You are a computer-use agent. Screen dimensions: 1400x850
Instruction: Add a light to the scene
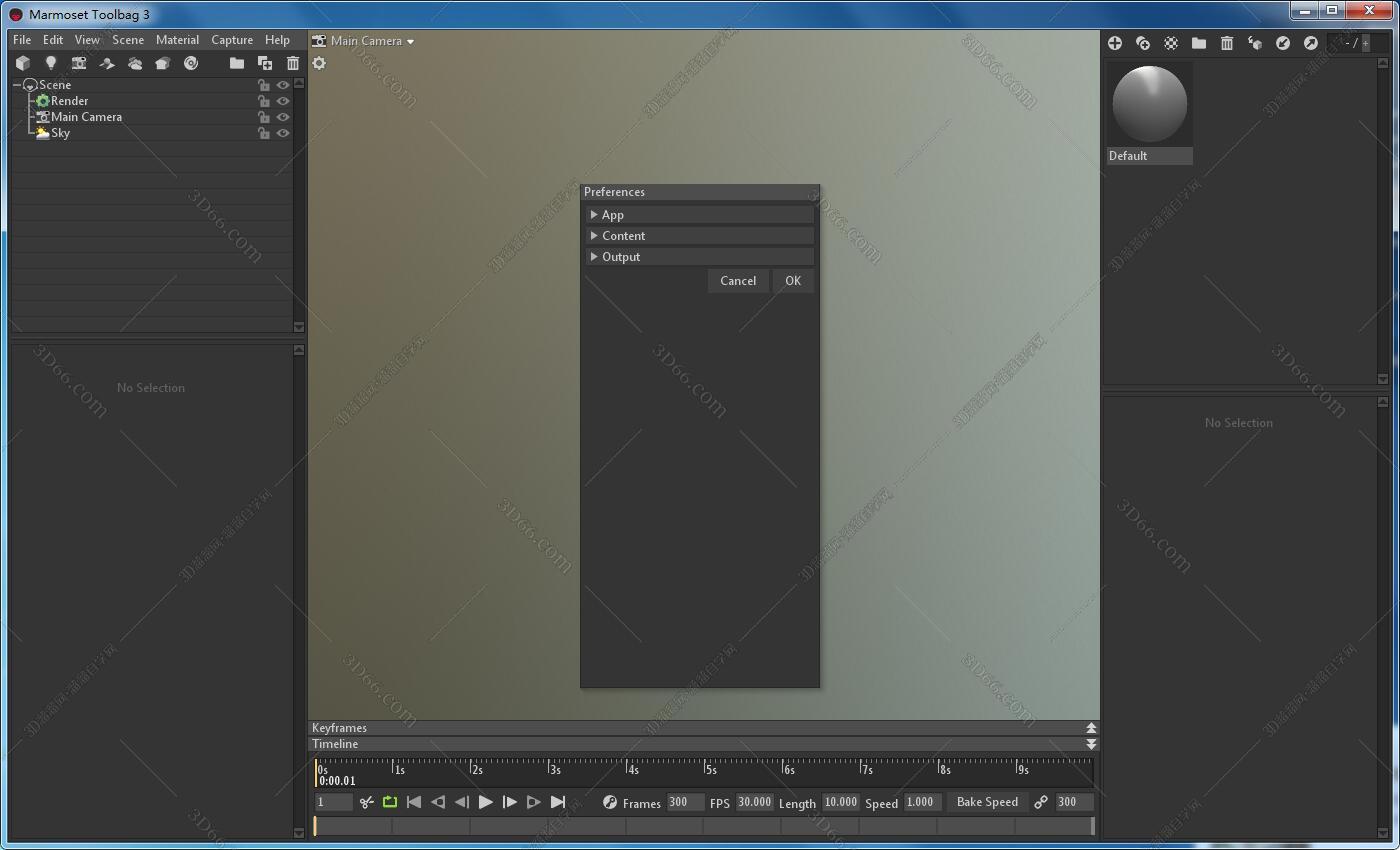click(51, 63)
